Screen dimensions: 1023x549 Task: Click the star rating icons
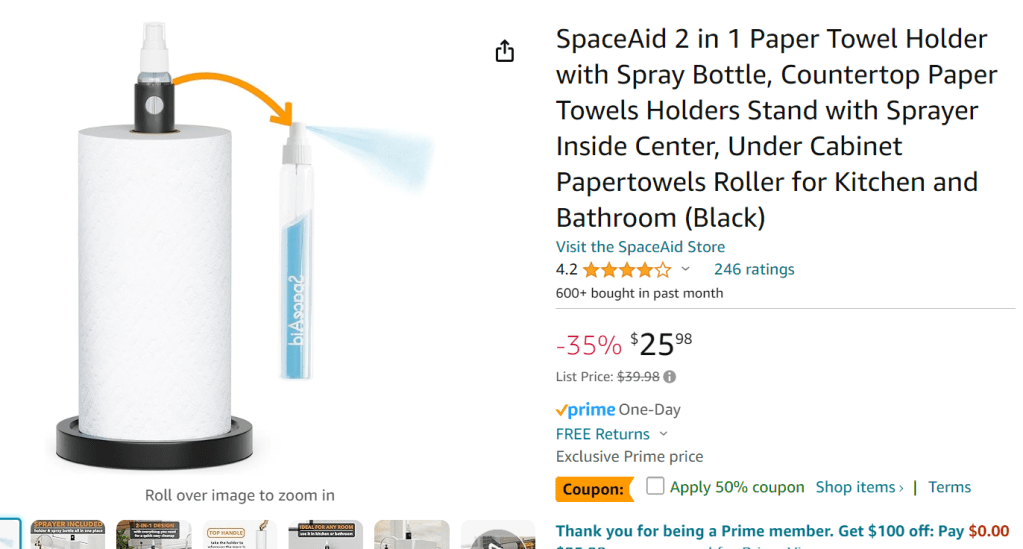click(627, 269)
